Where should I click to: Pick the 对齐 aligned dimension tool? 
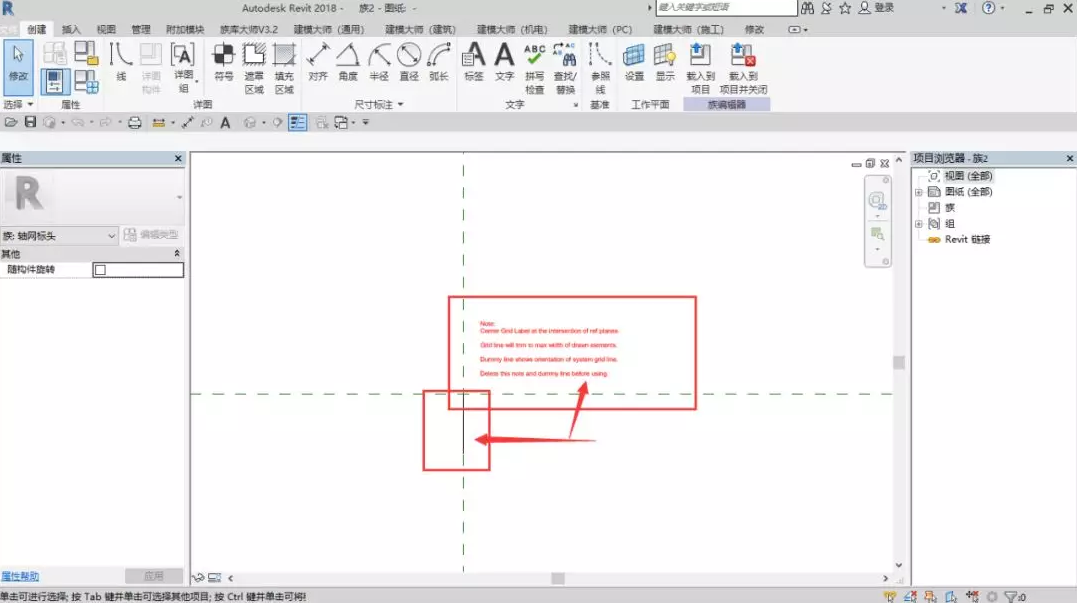pos(318,61)
